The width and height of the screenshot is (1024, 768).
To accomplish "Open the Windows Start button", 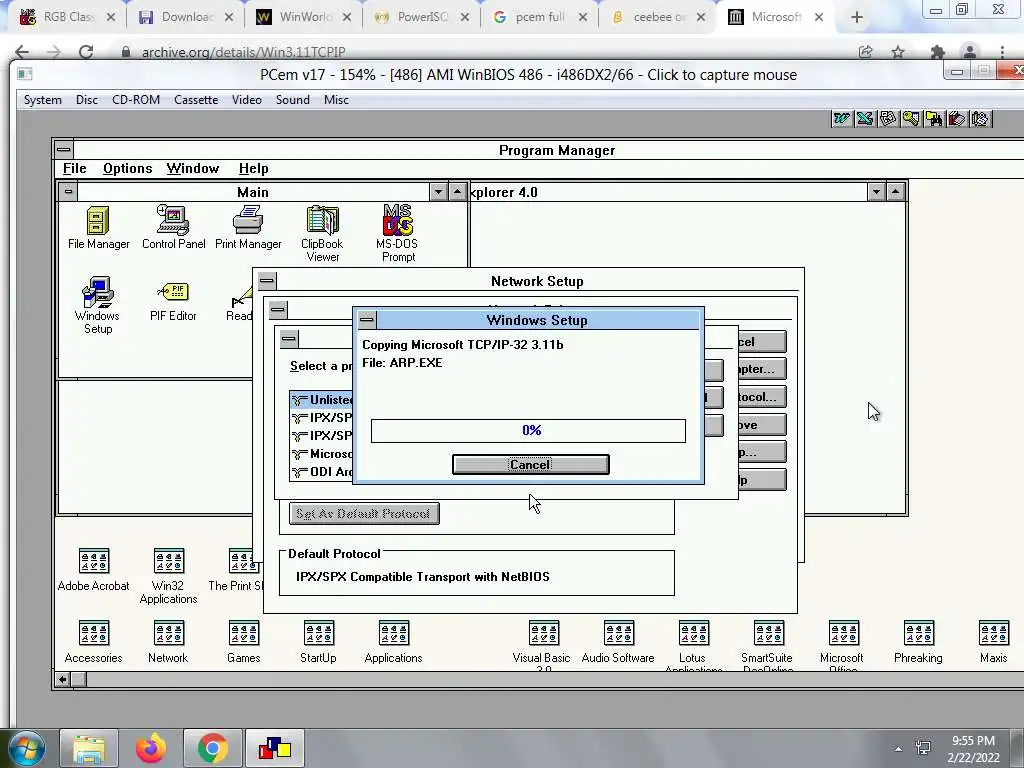I will (x=26, y=748).
